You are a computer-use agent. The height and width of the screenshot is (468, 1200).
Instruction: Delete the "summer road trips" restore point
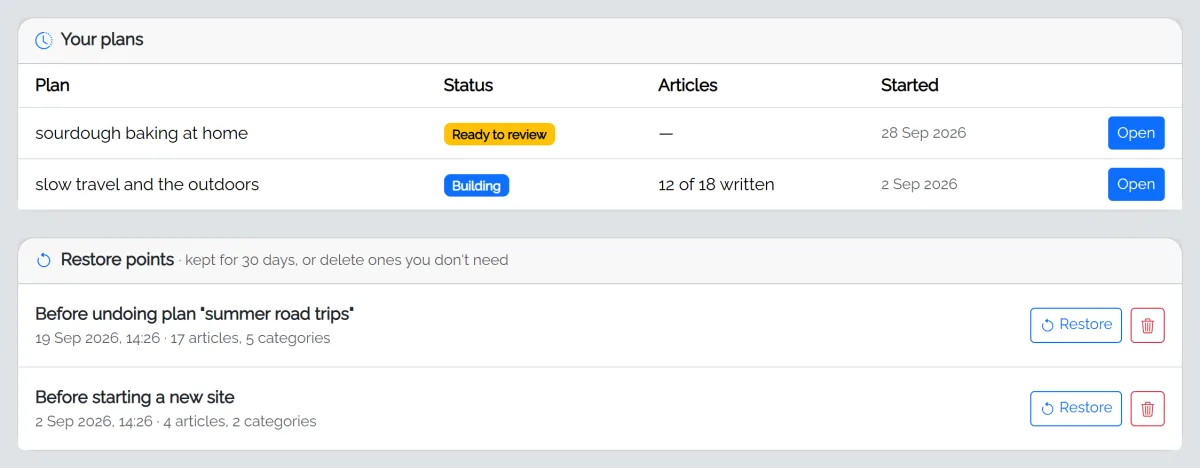1147,325
